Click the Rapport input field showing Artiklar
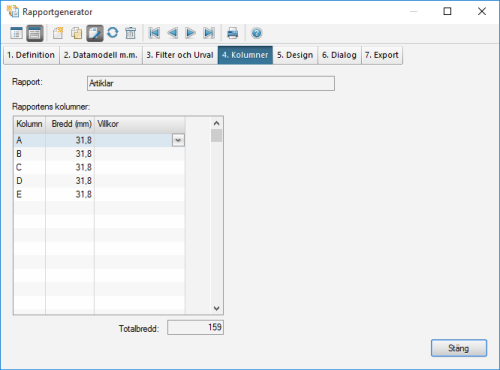 (x=211, y=83)
